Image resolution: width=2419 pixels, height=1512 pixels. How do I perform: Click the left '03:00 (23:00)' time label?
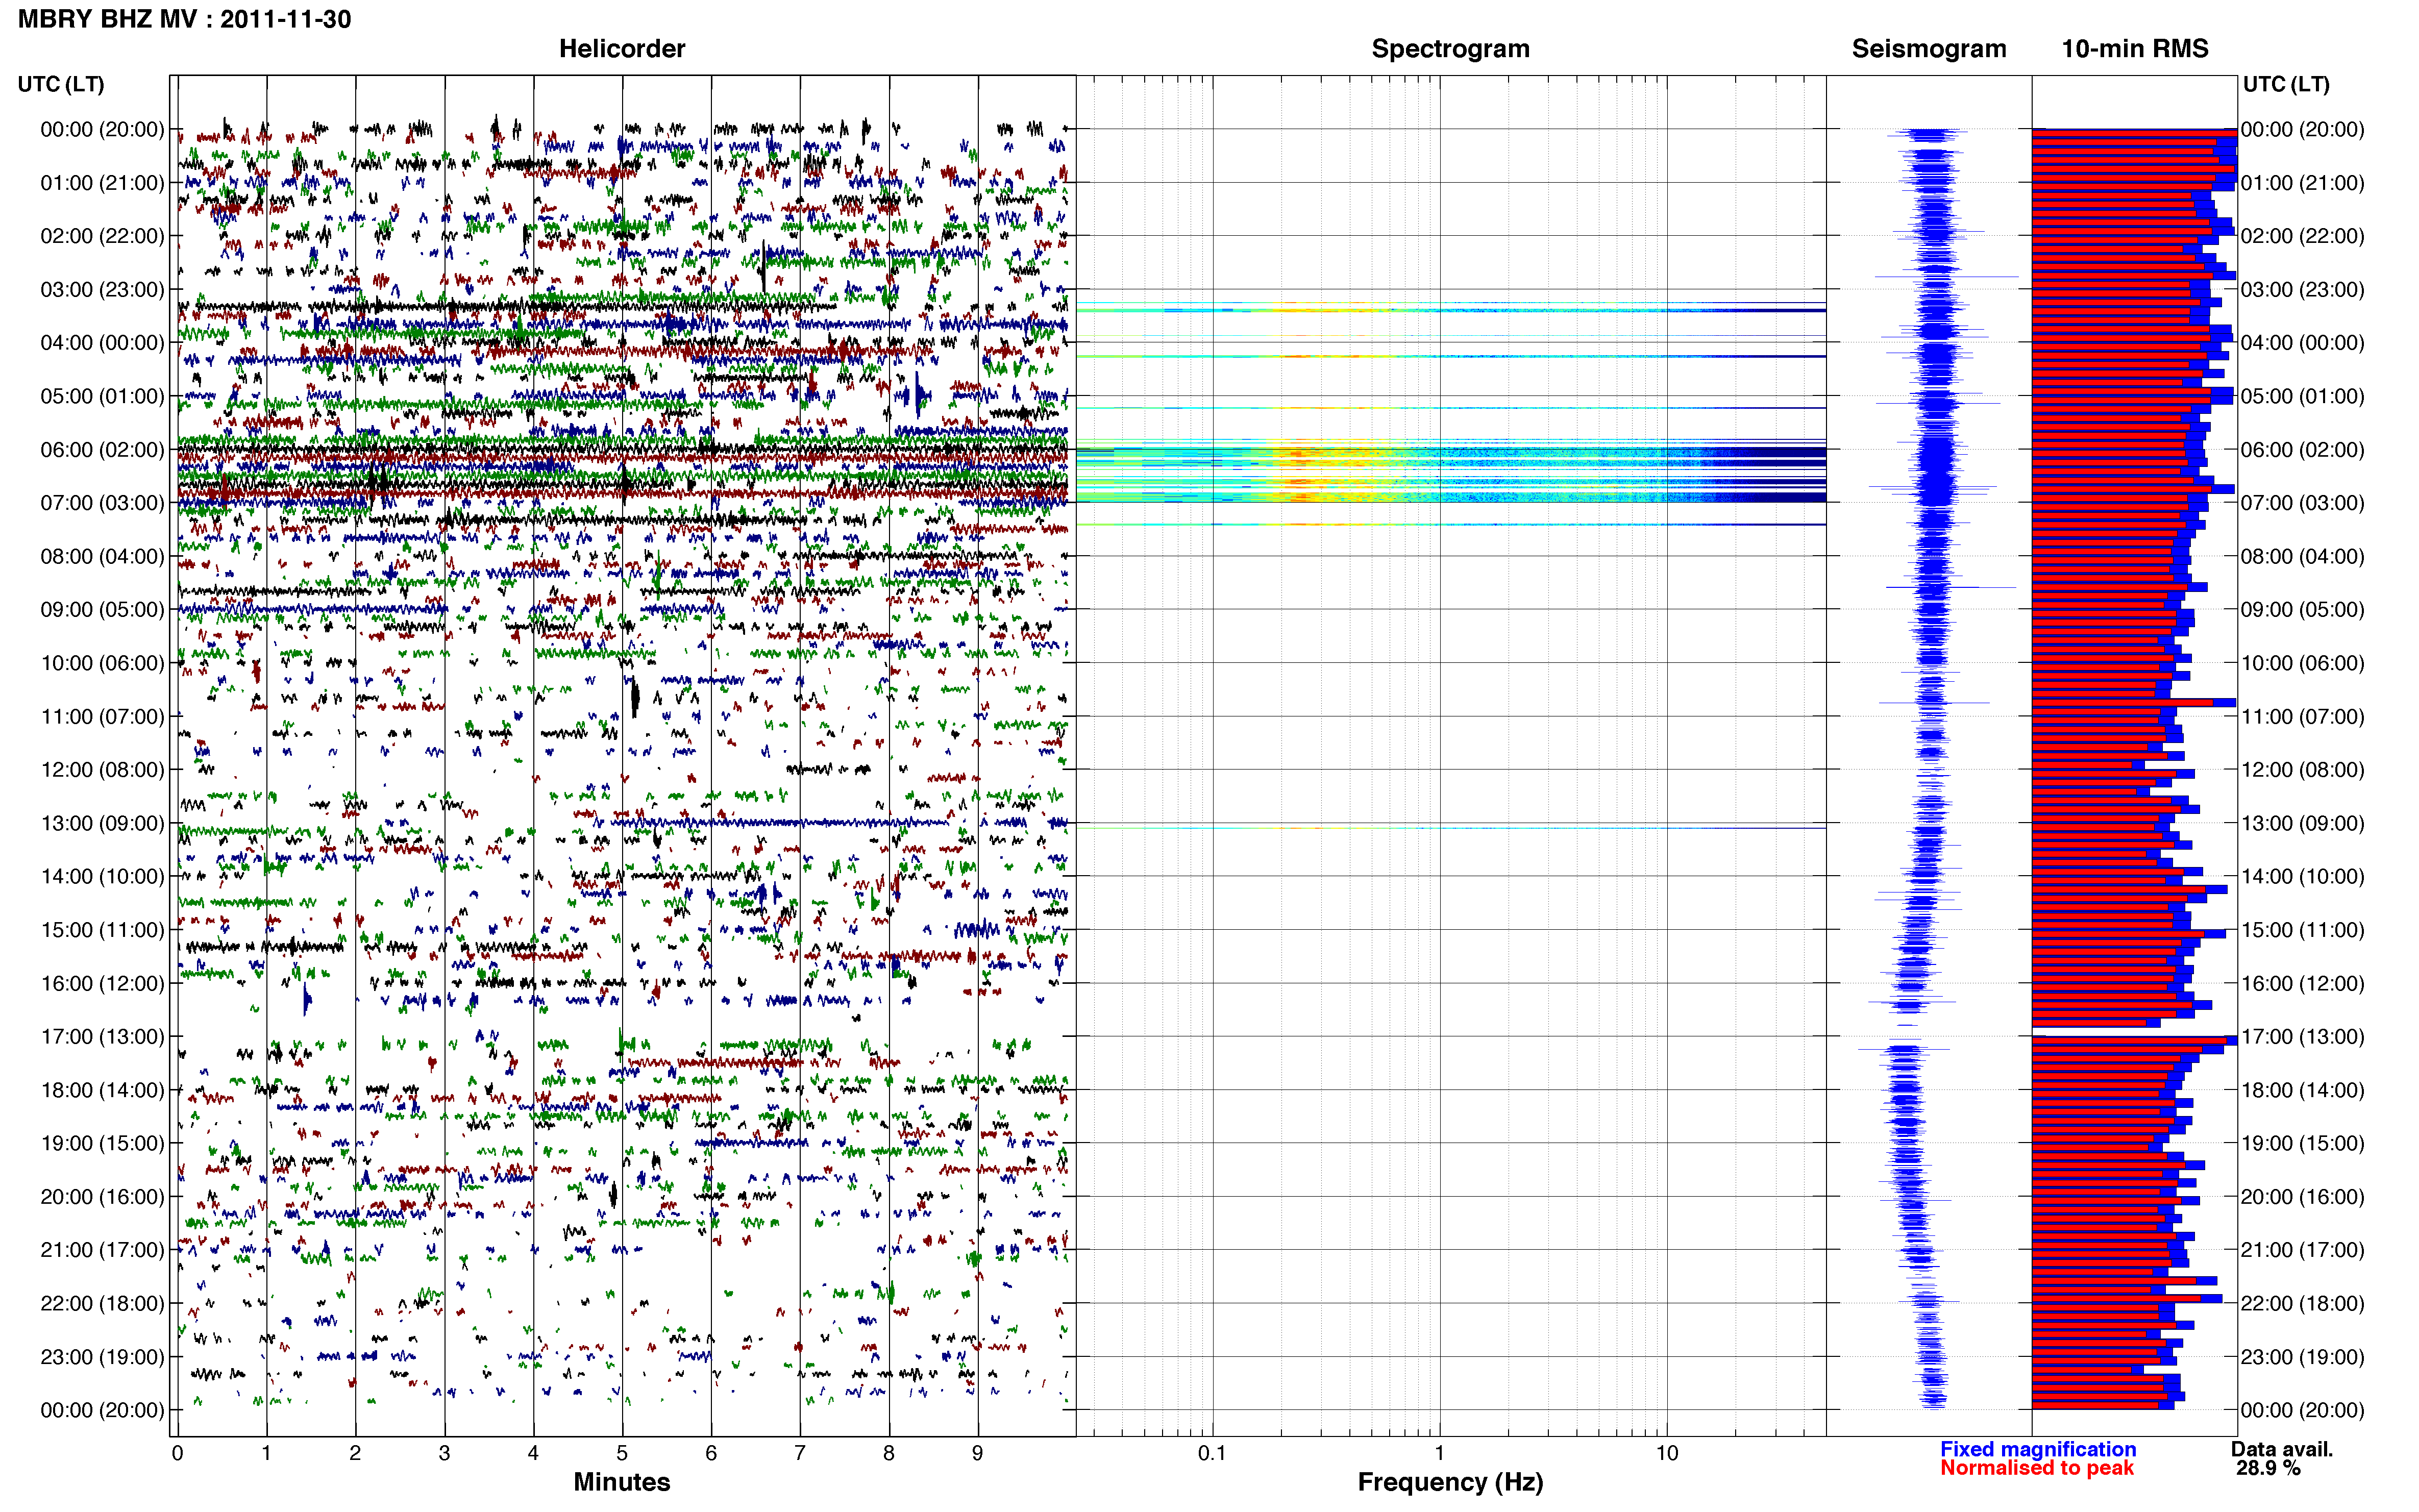(102, 289)
